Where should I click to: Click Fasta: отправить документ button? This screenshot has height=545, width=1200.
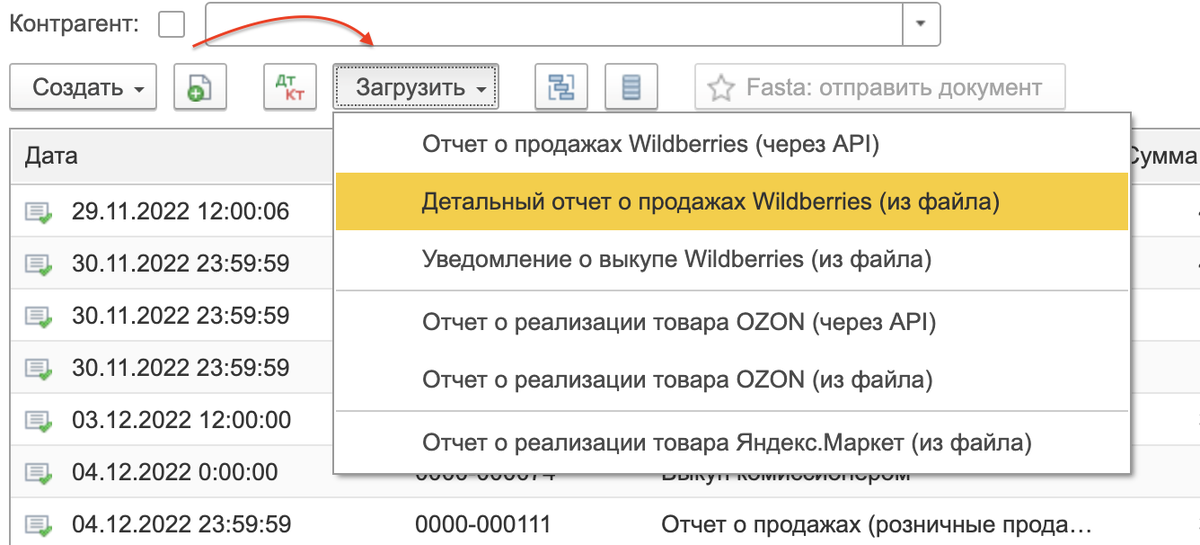point(880,87)
